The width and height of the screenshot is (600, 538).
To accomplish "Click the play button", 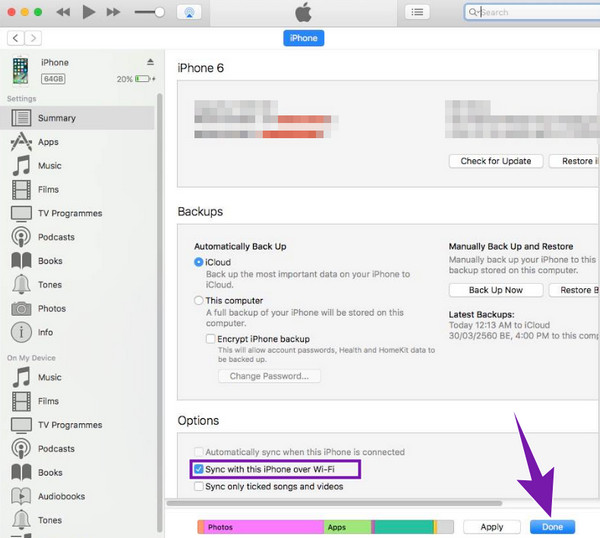I will coord(88,12).
